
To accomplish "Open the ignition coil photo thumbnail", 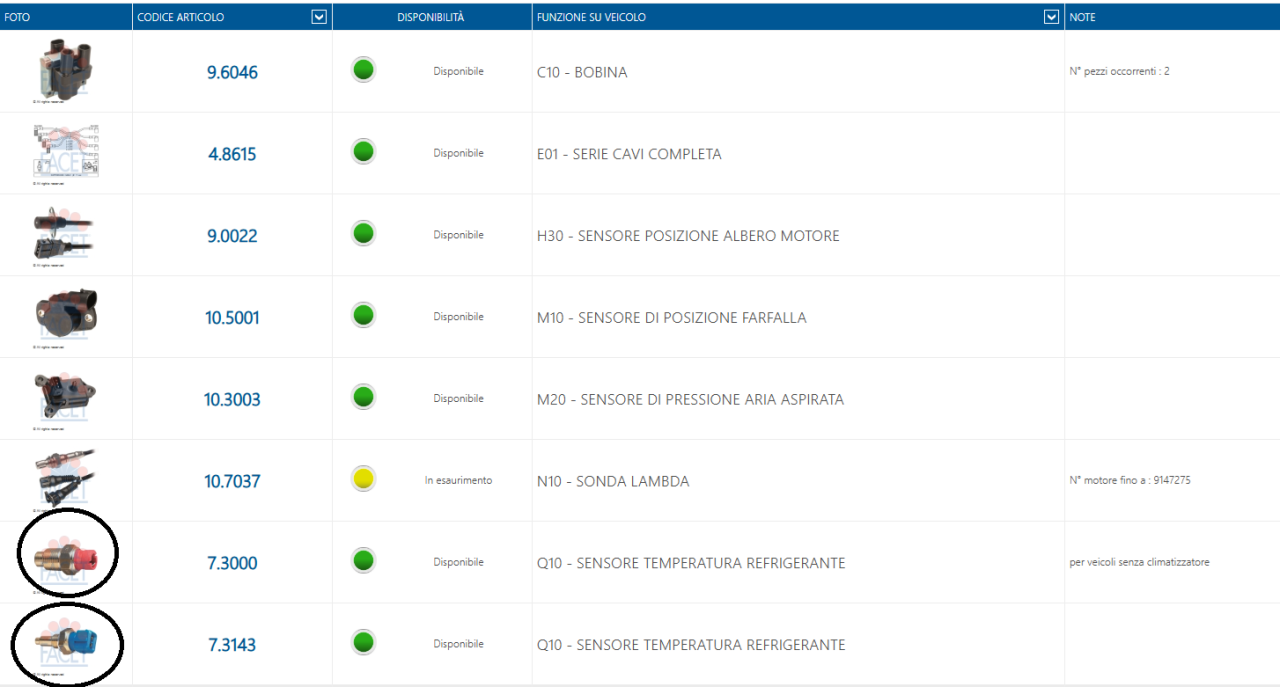I will tap(65, 70).
